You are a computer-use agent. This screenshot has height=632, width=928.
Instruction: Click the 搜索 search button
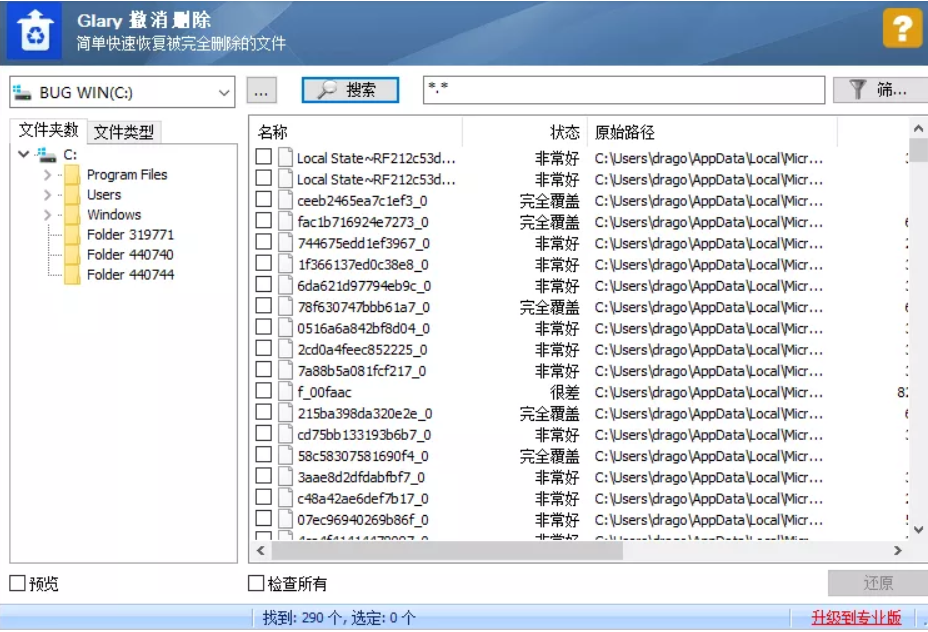click(350, 90)
